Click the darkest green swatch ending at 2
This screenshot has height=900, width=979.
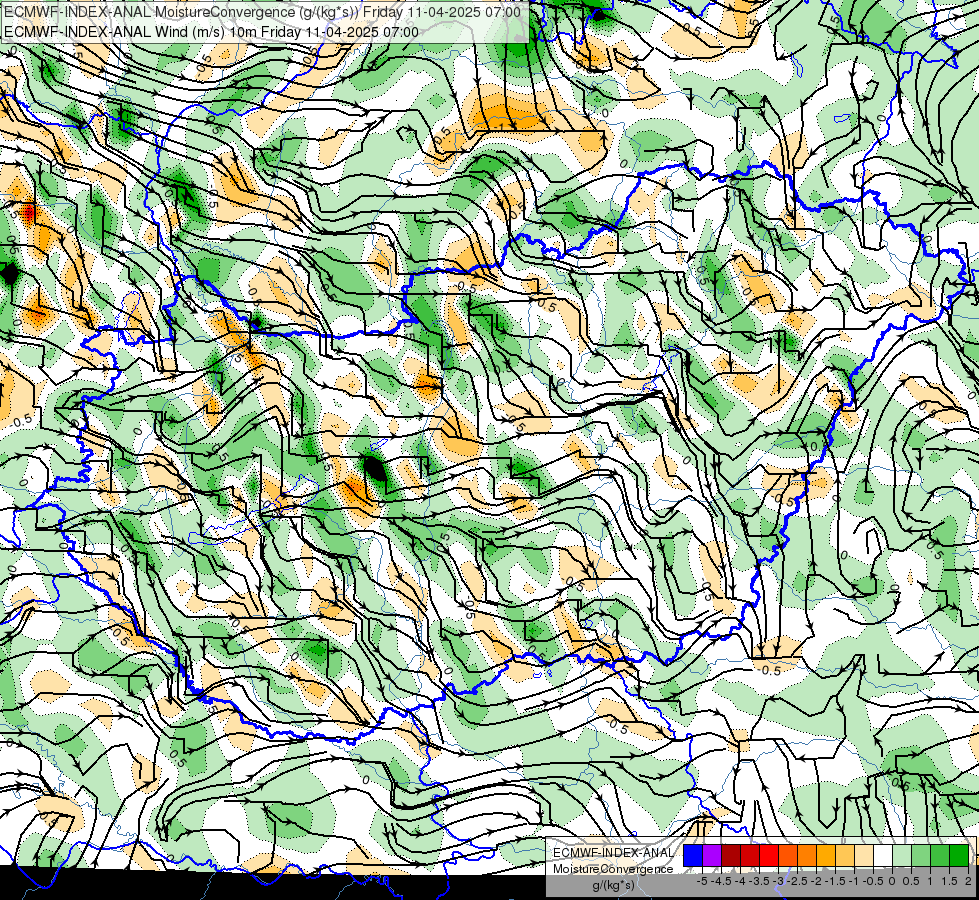pyautogui.click(x=959, y=856)
